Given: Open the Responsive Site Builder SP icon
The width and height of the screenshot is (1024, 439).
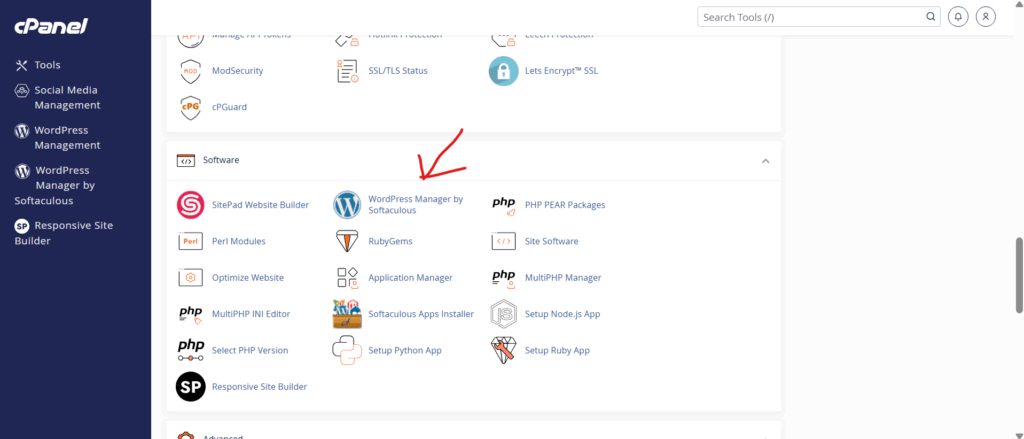Looking at the screenshot, I should click(x=190, y=386).
